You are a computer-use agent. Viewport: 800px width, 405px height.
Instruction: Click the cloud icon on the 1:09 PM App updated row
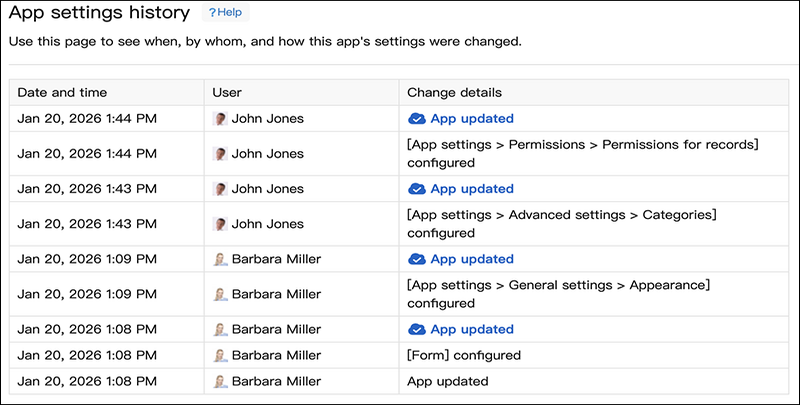[417, 259]
